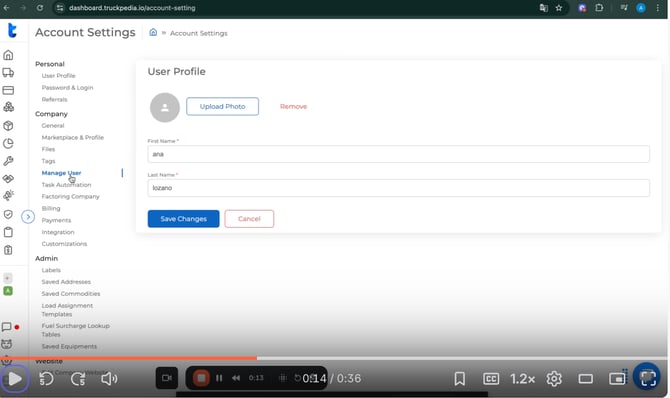Screen dimensions: 670x398
Task: Toggle picture-in-picture mode
Action: (617, 378)
